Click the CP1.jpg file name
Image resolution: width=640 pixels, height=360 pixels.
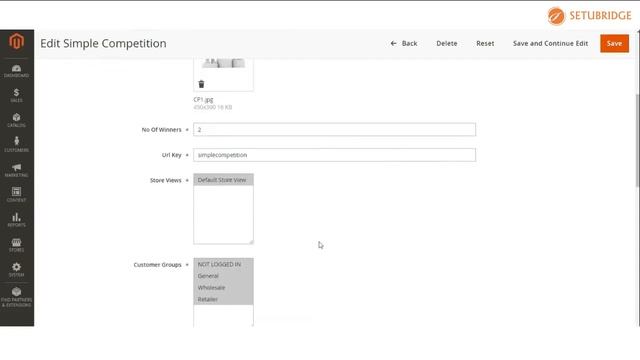click(203, 99)
